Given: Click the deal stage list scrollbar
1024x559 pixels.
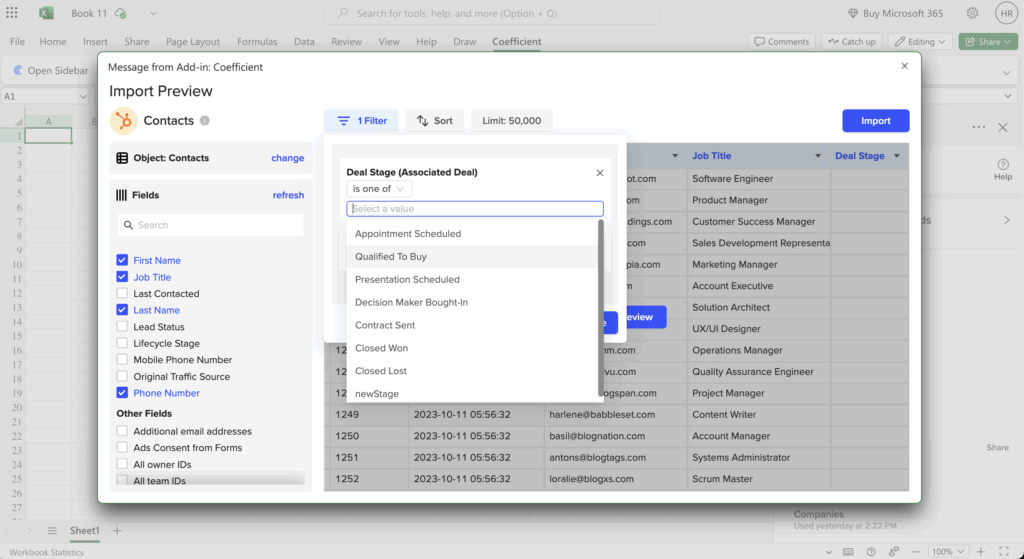Looking at the screenshot, I should point(601,308).
